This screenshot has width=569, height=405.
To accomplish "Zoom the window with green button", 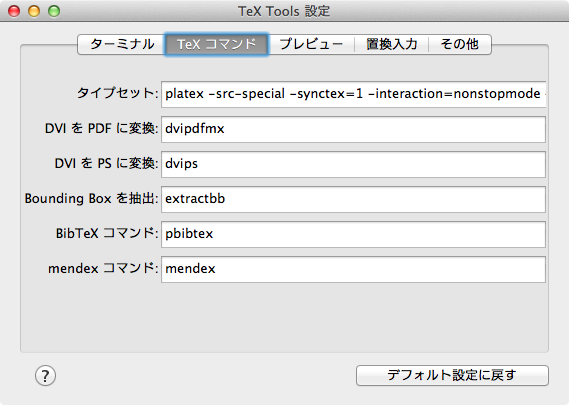I will [x=54, y=11].
